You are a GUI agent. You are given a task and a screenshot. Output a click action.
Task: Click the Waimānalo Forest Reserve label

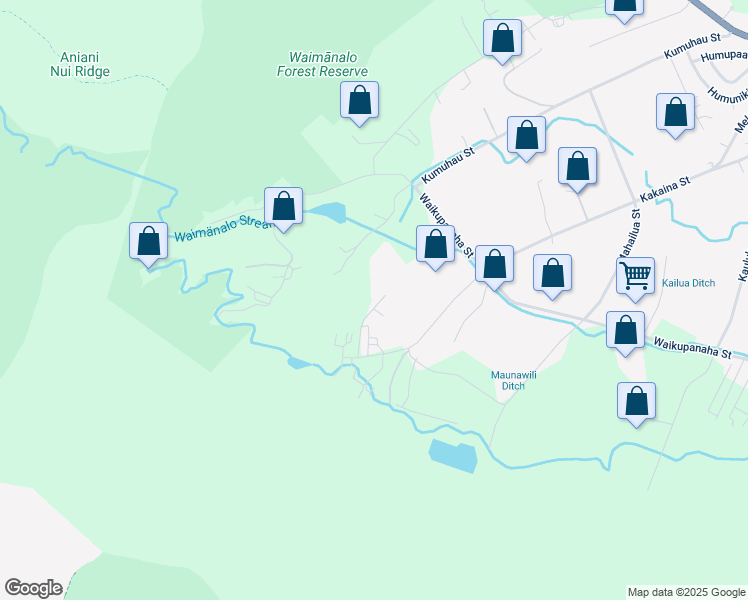[322, 64]
